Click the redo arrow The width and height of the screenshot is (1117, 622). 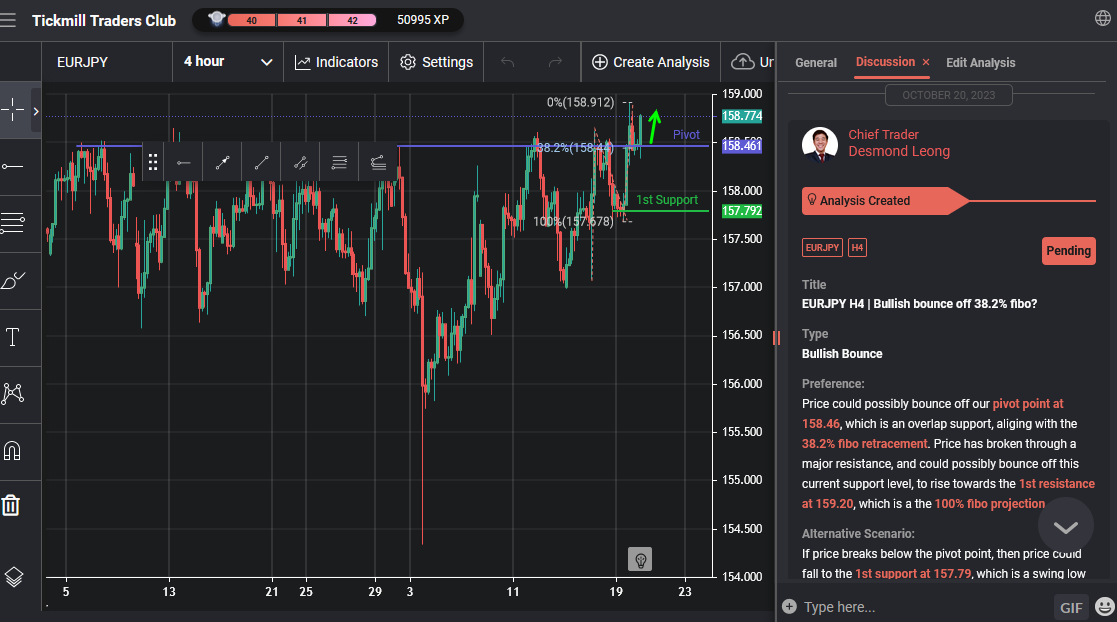(x=555, y=62)
